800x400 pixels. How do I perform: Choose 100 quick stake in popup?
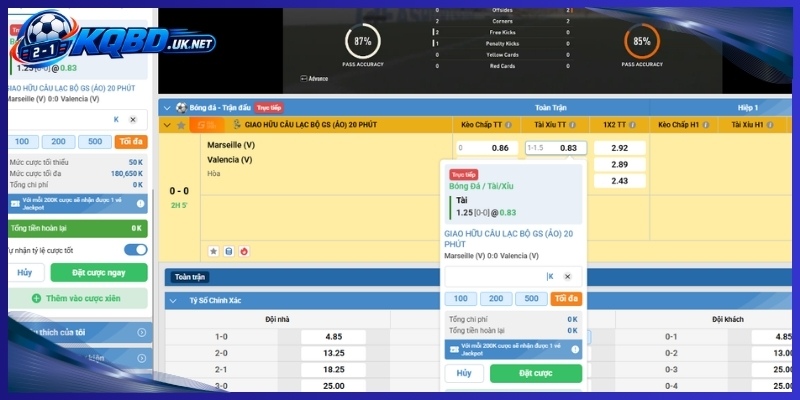click(x=461, y=299)
